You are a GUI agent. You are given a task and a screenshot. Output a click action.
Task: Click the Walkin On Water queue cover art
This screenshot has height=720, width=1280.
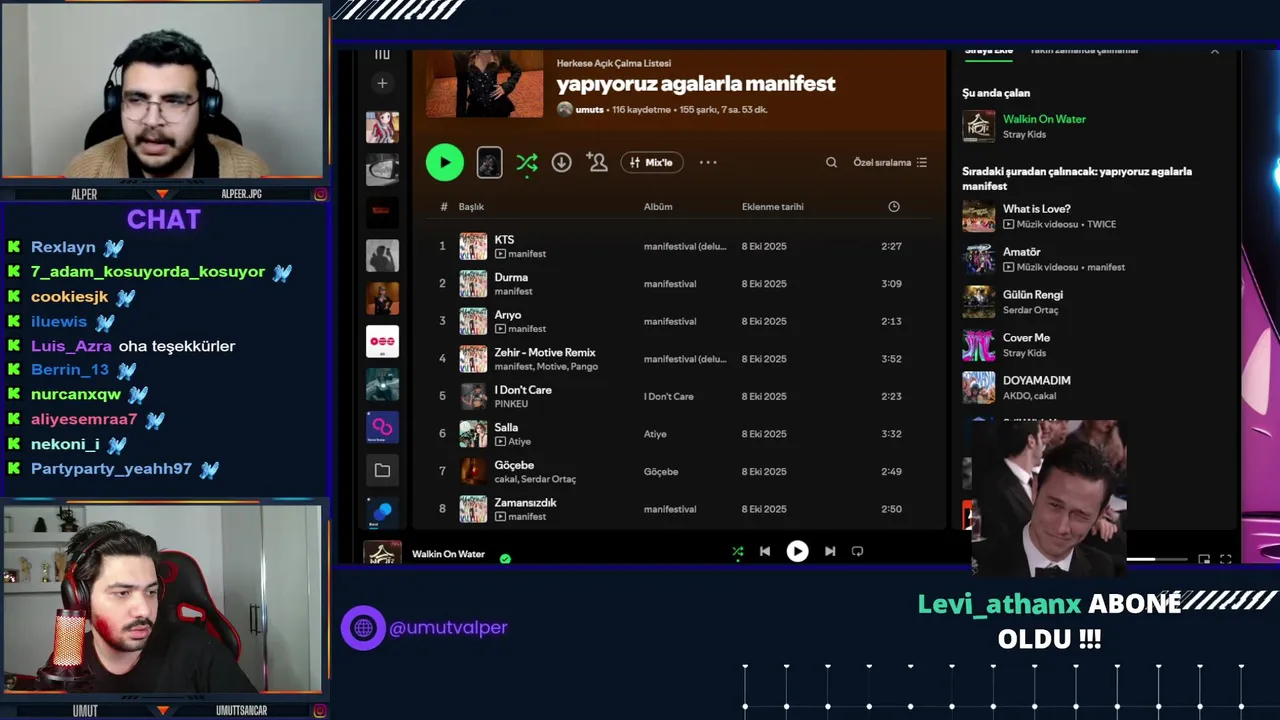point(978,126)
